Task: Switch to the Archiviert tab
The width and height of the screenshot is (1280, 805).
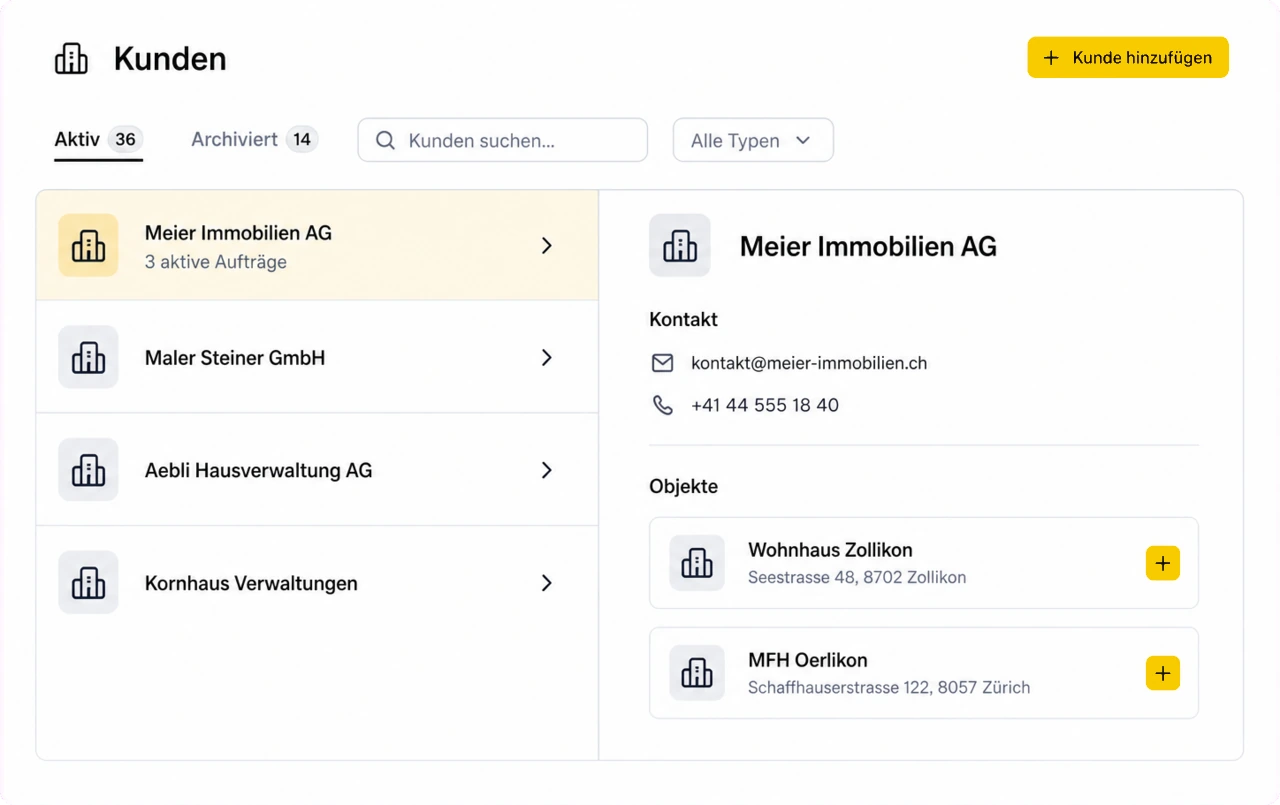Action: click(x=254, y=140)
